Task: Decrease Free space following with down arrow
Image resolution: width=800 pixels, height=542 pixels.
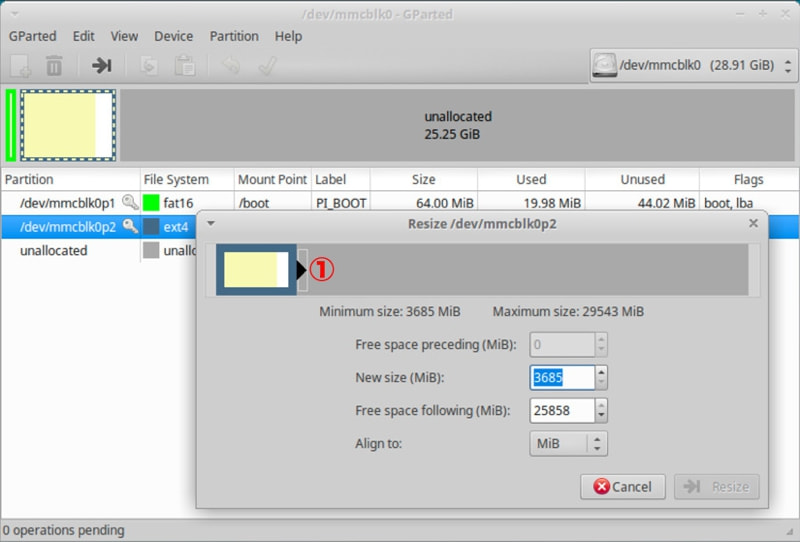Action: (x=601, y=416)
